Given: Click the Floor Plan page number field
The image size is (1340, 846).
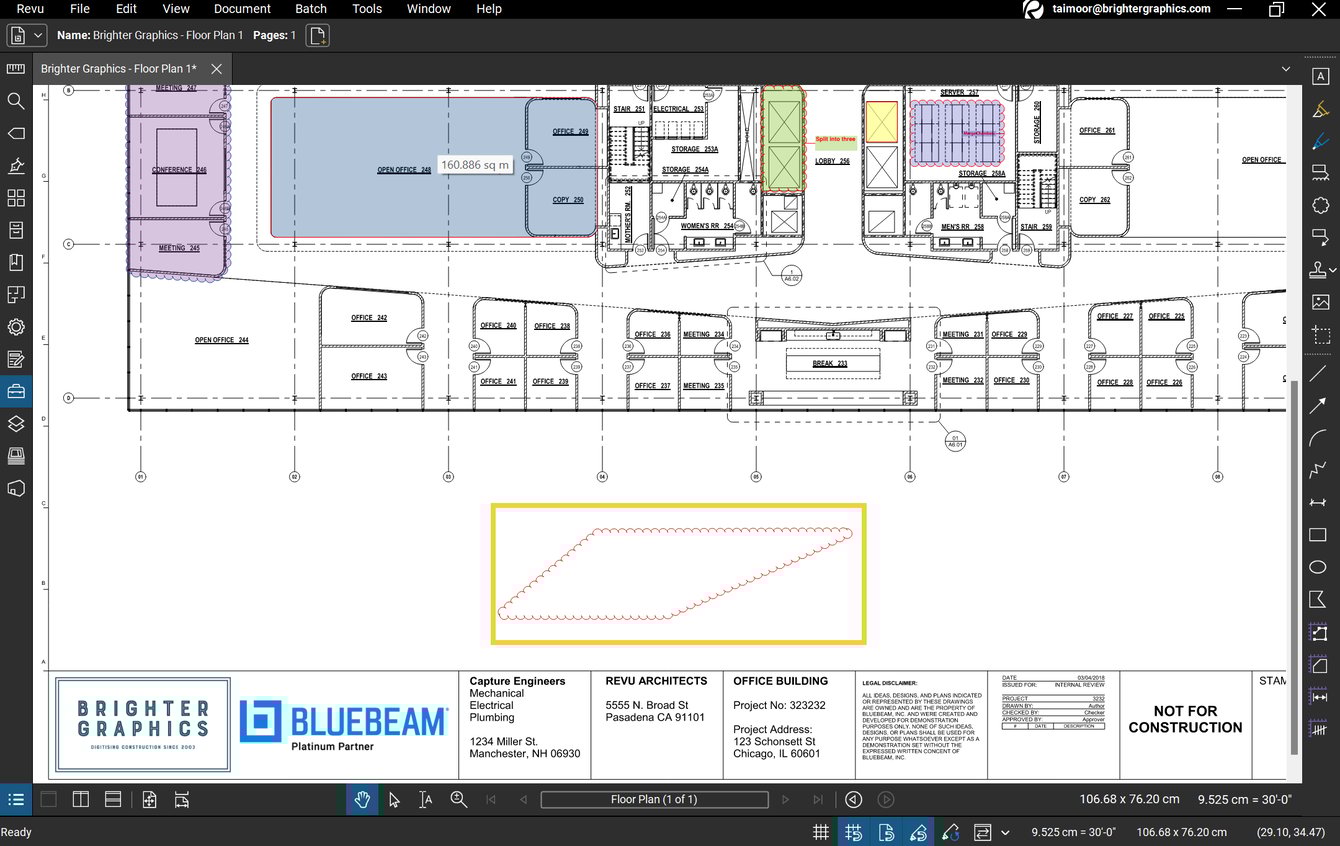Looking at the screenshot, I should (x=654, y=799).
